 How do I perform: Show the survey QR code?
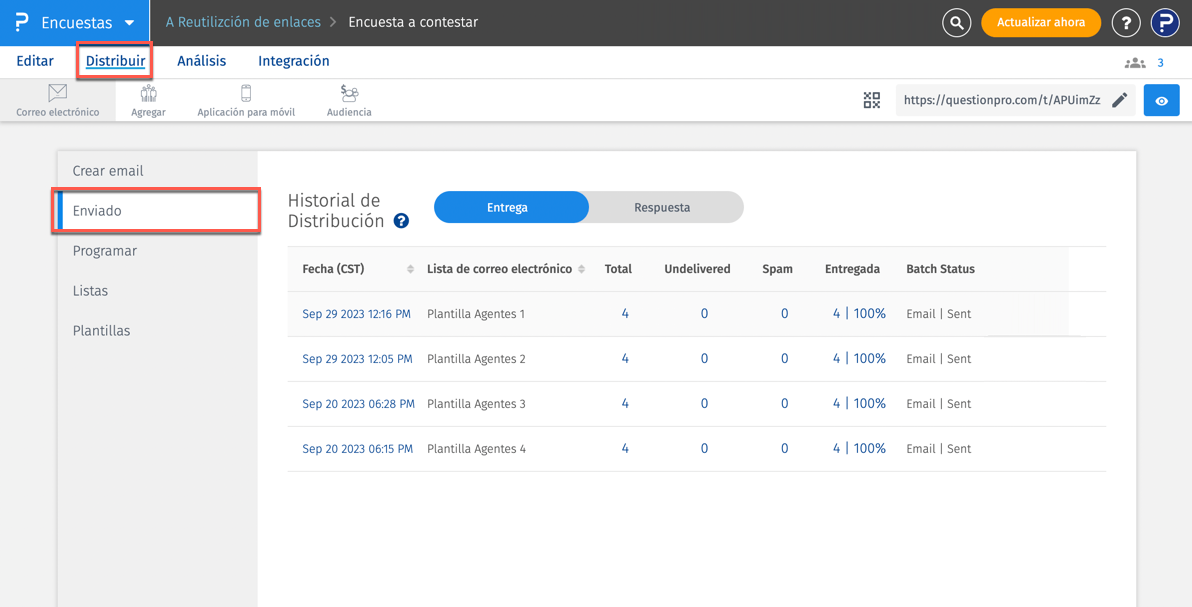coord(872,100)
